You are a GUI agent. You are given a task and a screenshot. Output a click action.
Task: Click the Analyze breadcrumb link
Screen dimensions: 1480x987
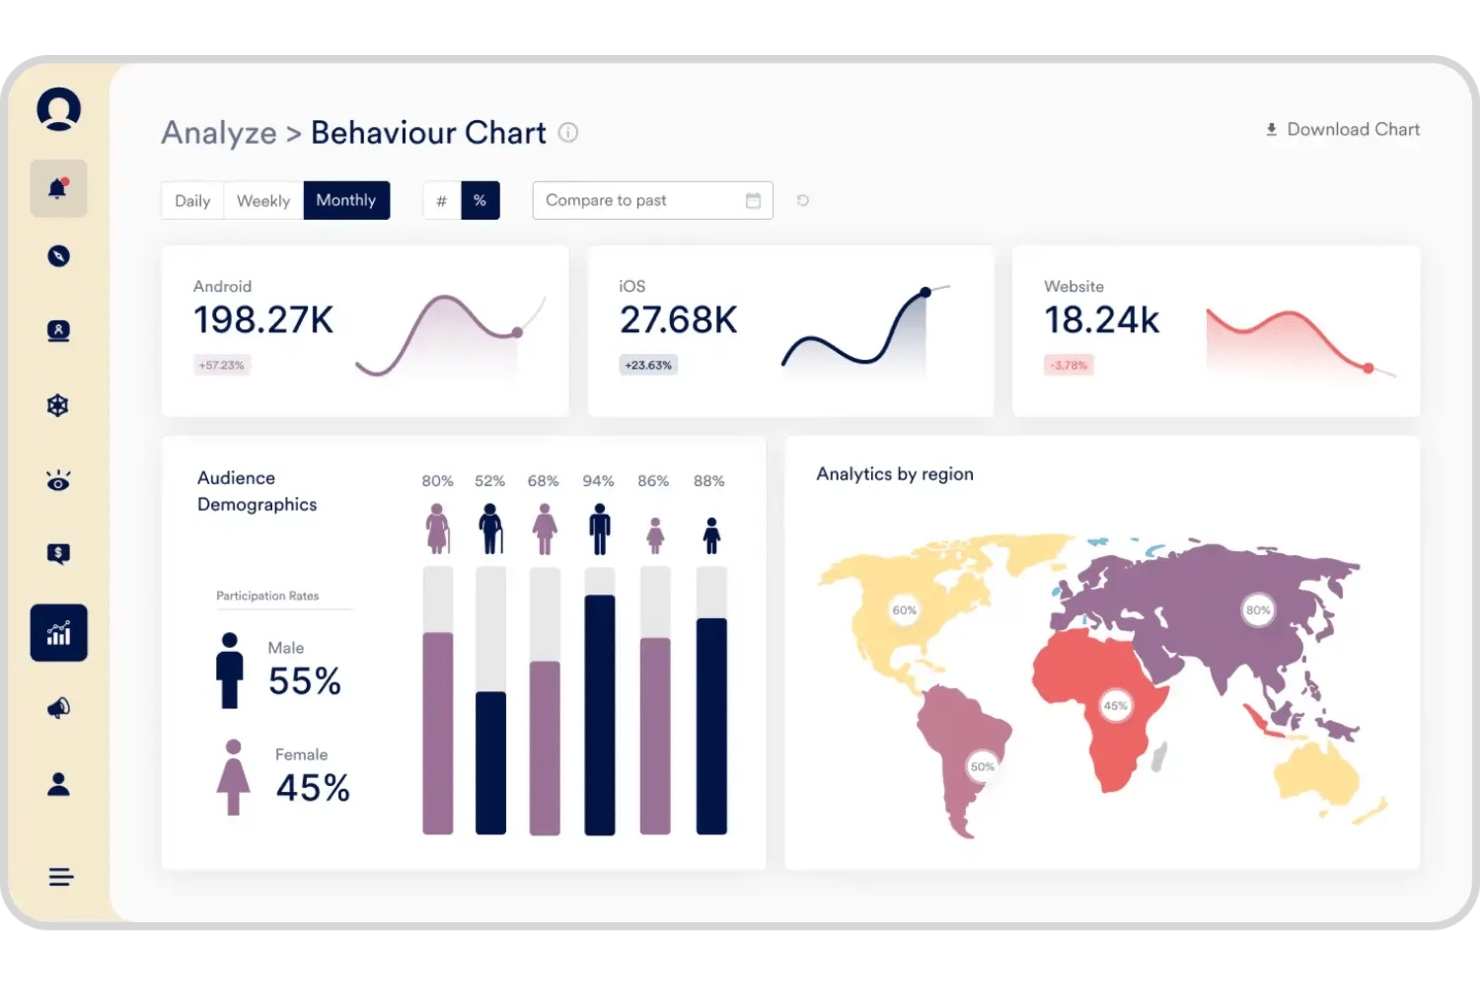pyautogui.click(x=219, y=132)
